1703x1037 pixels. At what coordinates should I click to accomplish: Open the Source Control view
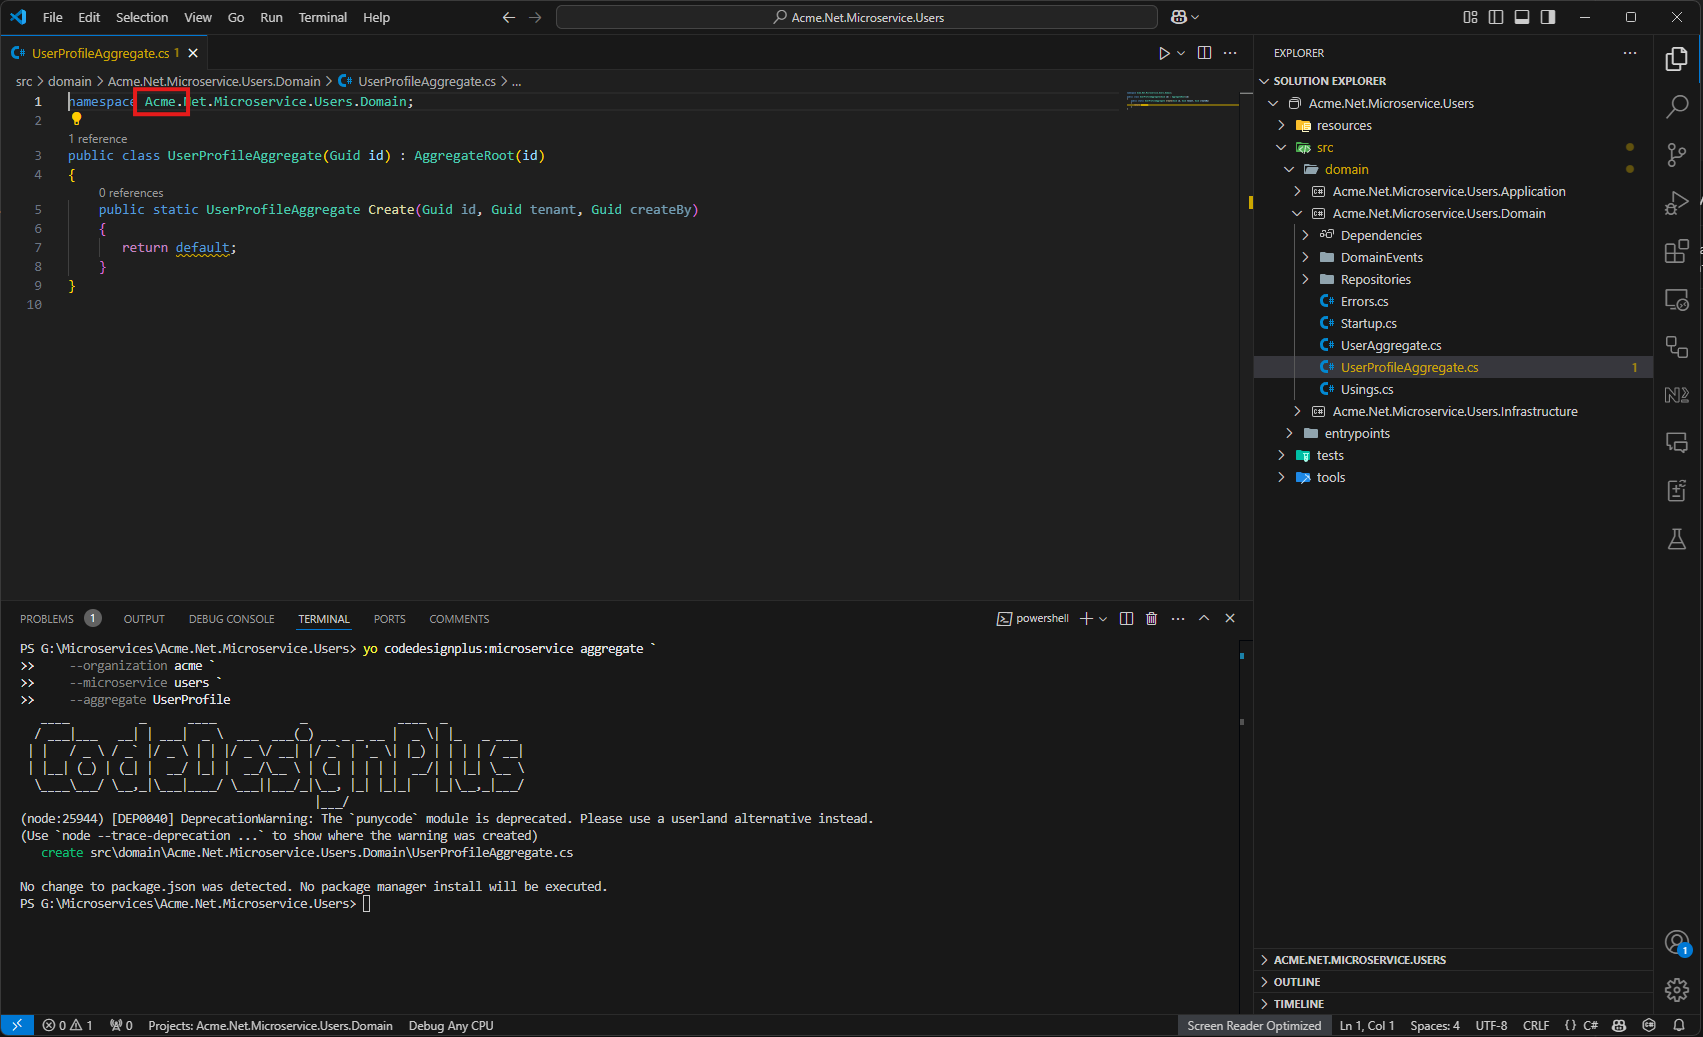[1677, 154]
